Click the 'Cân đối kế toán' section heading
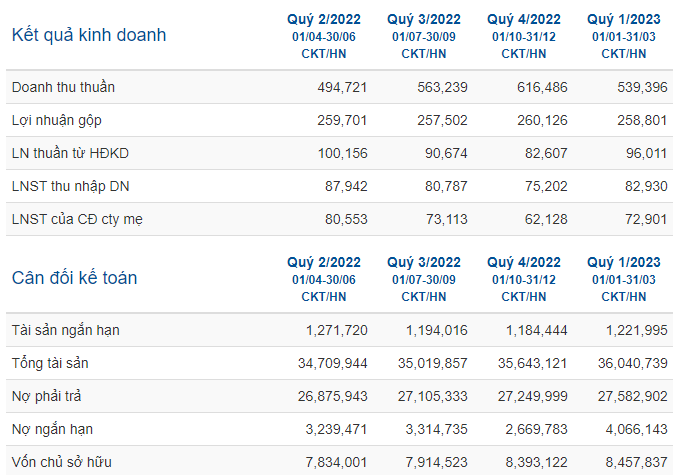 (74, 278)
